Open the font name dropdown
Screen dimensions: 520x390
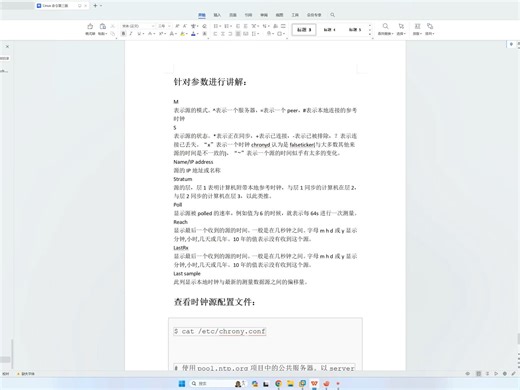[x=153, y=26]
